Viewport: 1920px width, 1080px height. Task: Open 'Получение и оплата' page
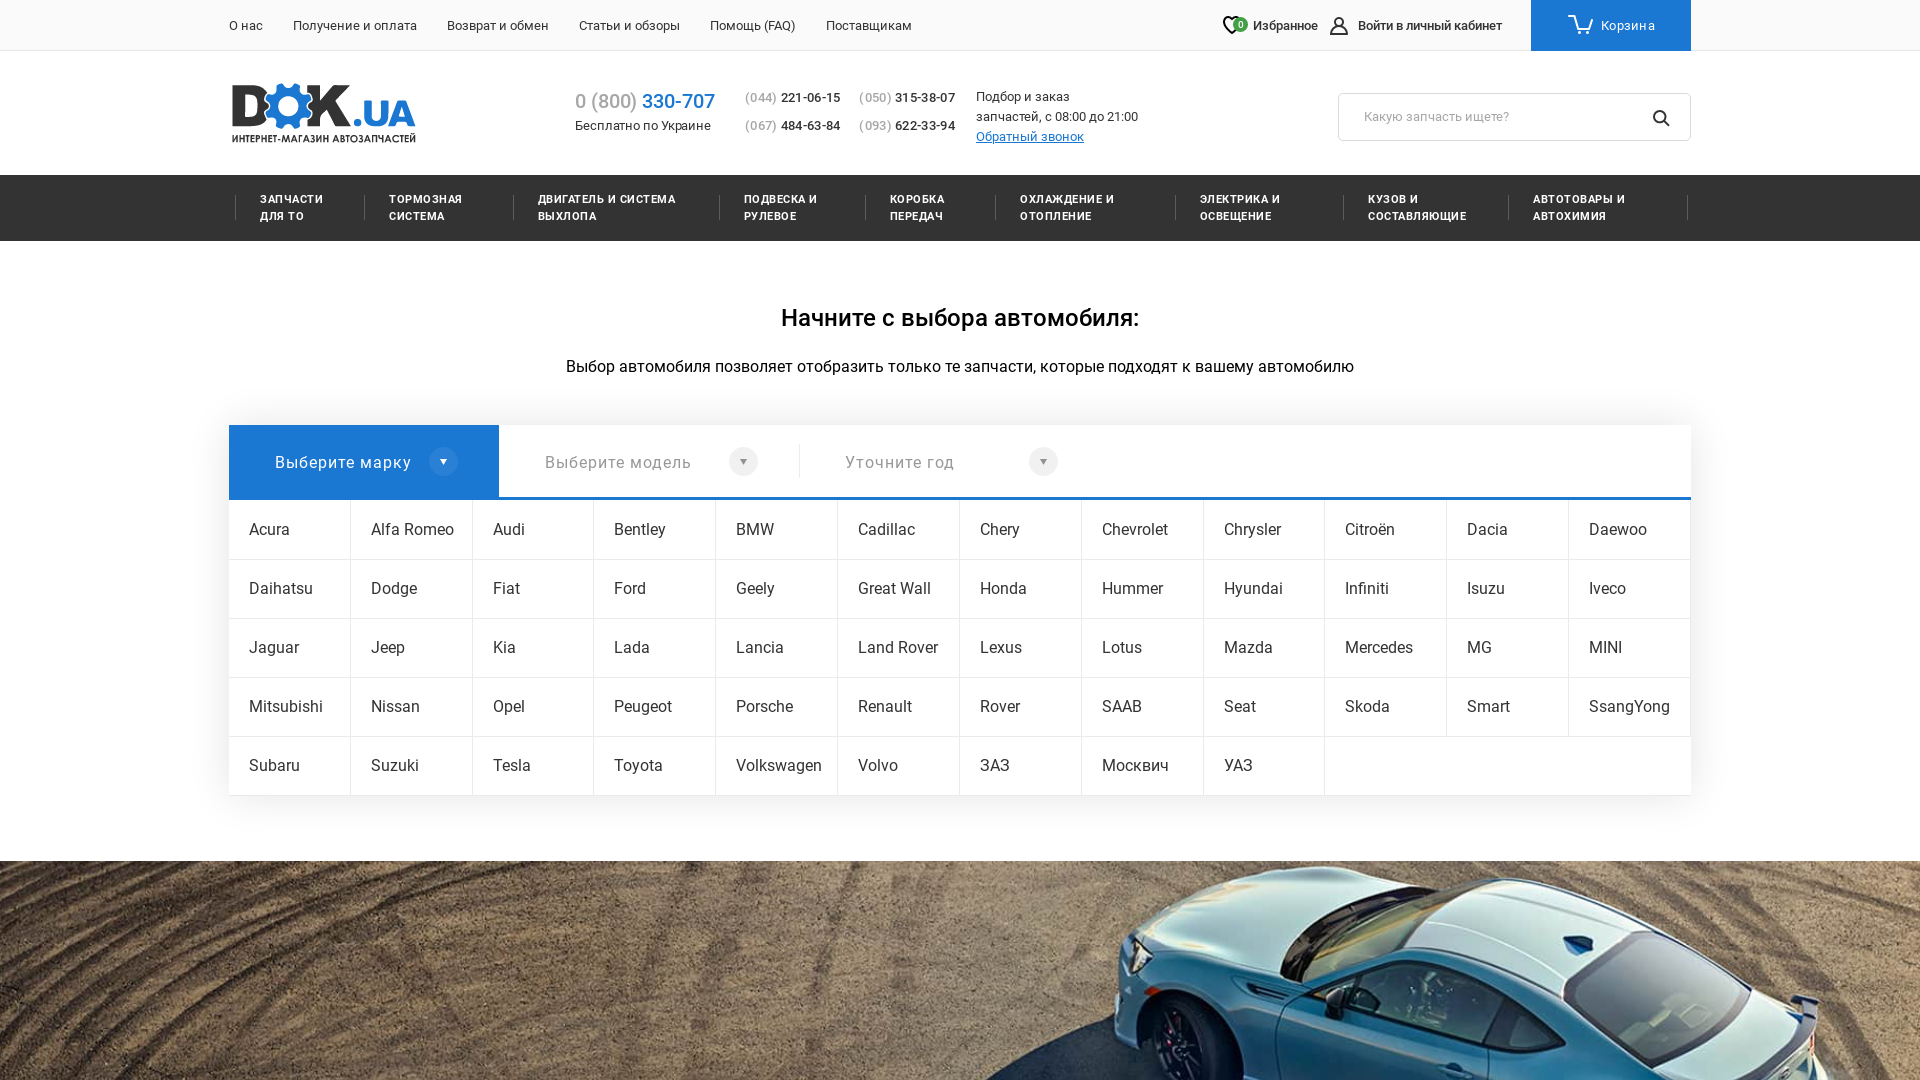(x=355, y=26)
